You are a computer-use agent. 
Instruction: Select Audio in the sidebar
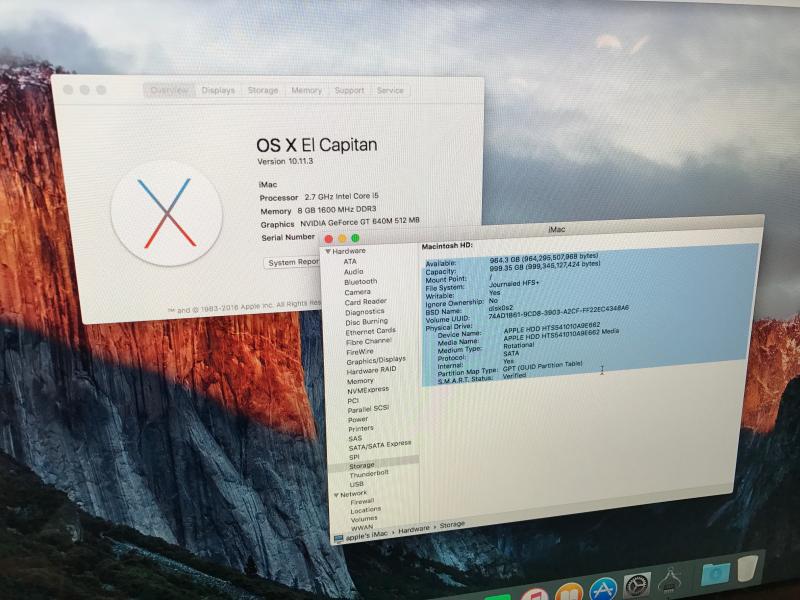tap(354, 271)
